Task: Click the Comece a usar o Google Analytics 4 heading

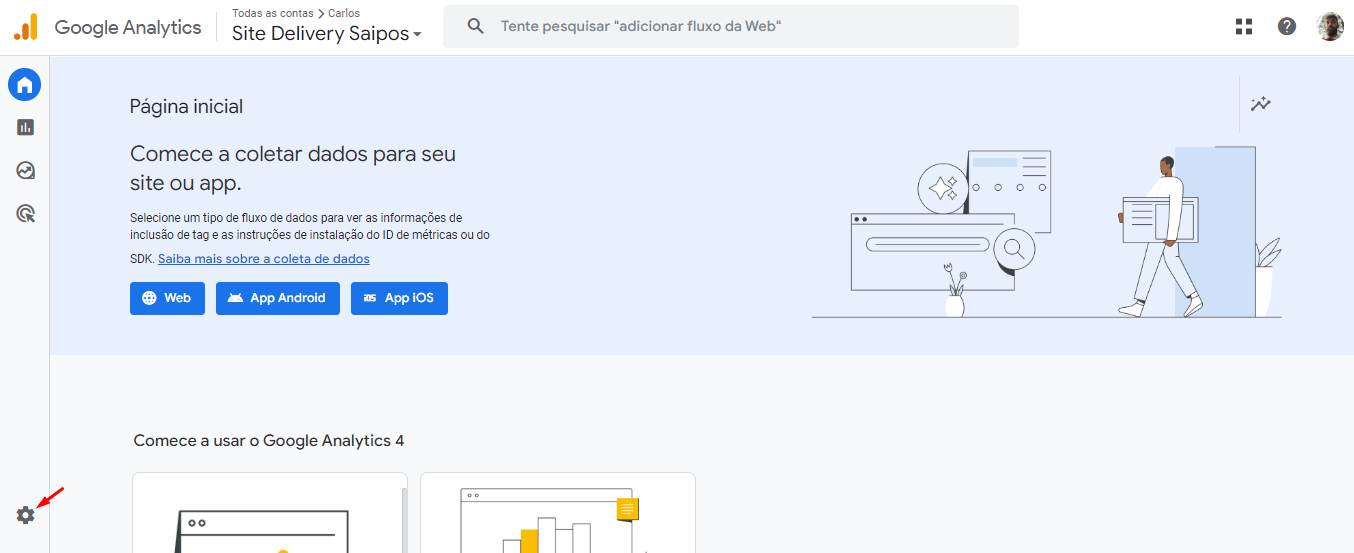Action: tap(269, 441)
